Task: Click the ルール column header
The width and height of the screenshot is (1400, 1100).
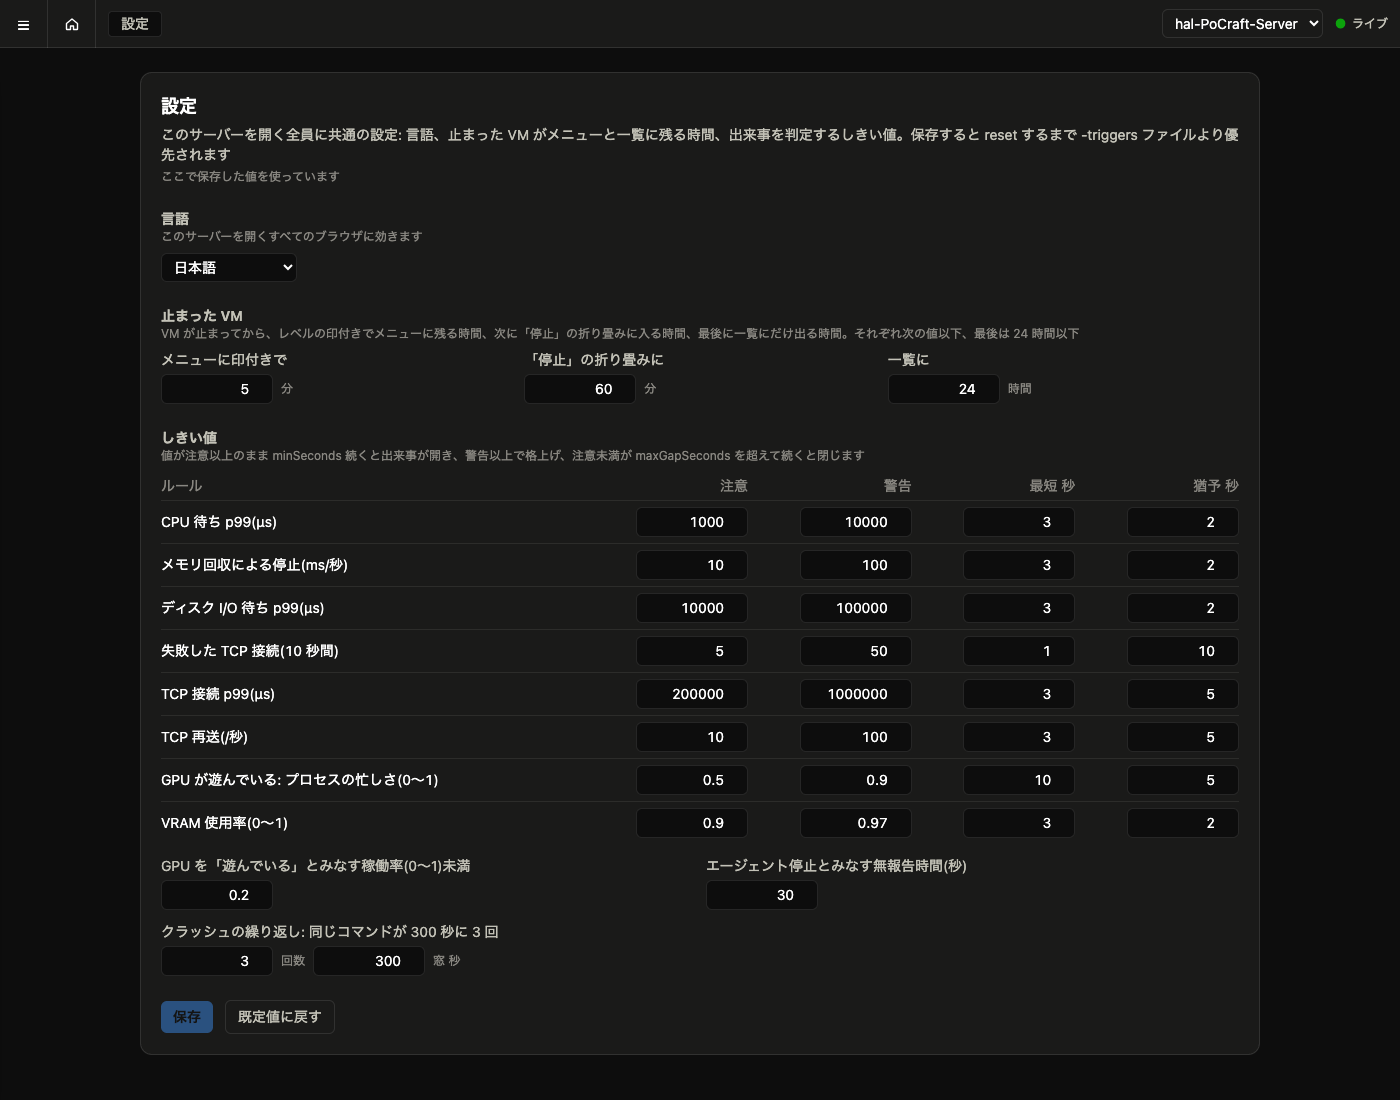Action: click(181, 486)
